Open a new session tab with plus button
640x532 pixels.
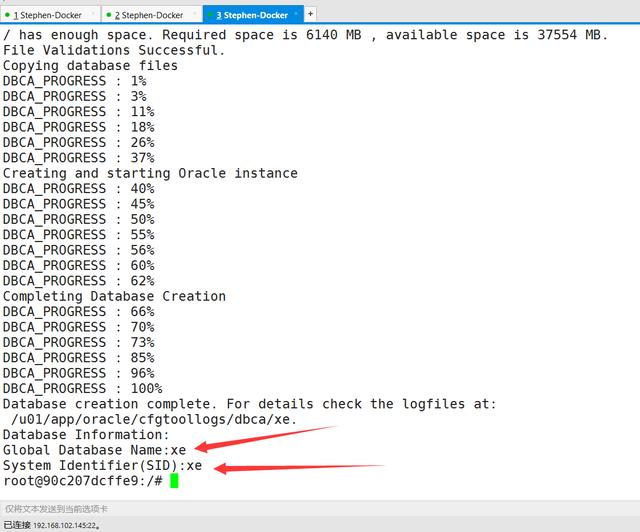point(310,14)
